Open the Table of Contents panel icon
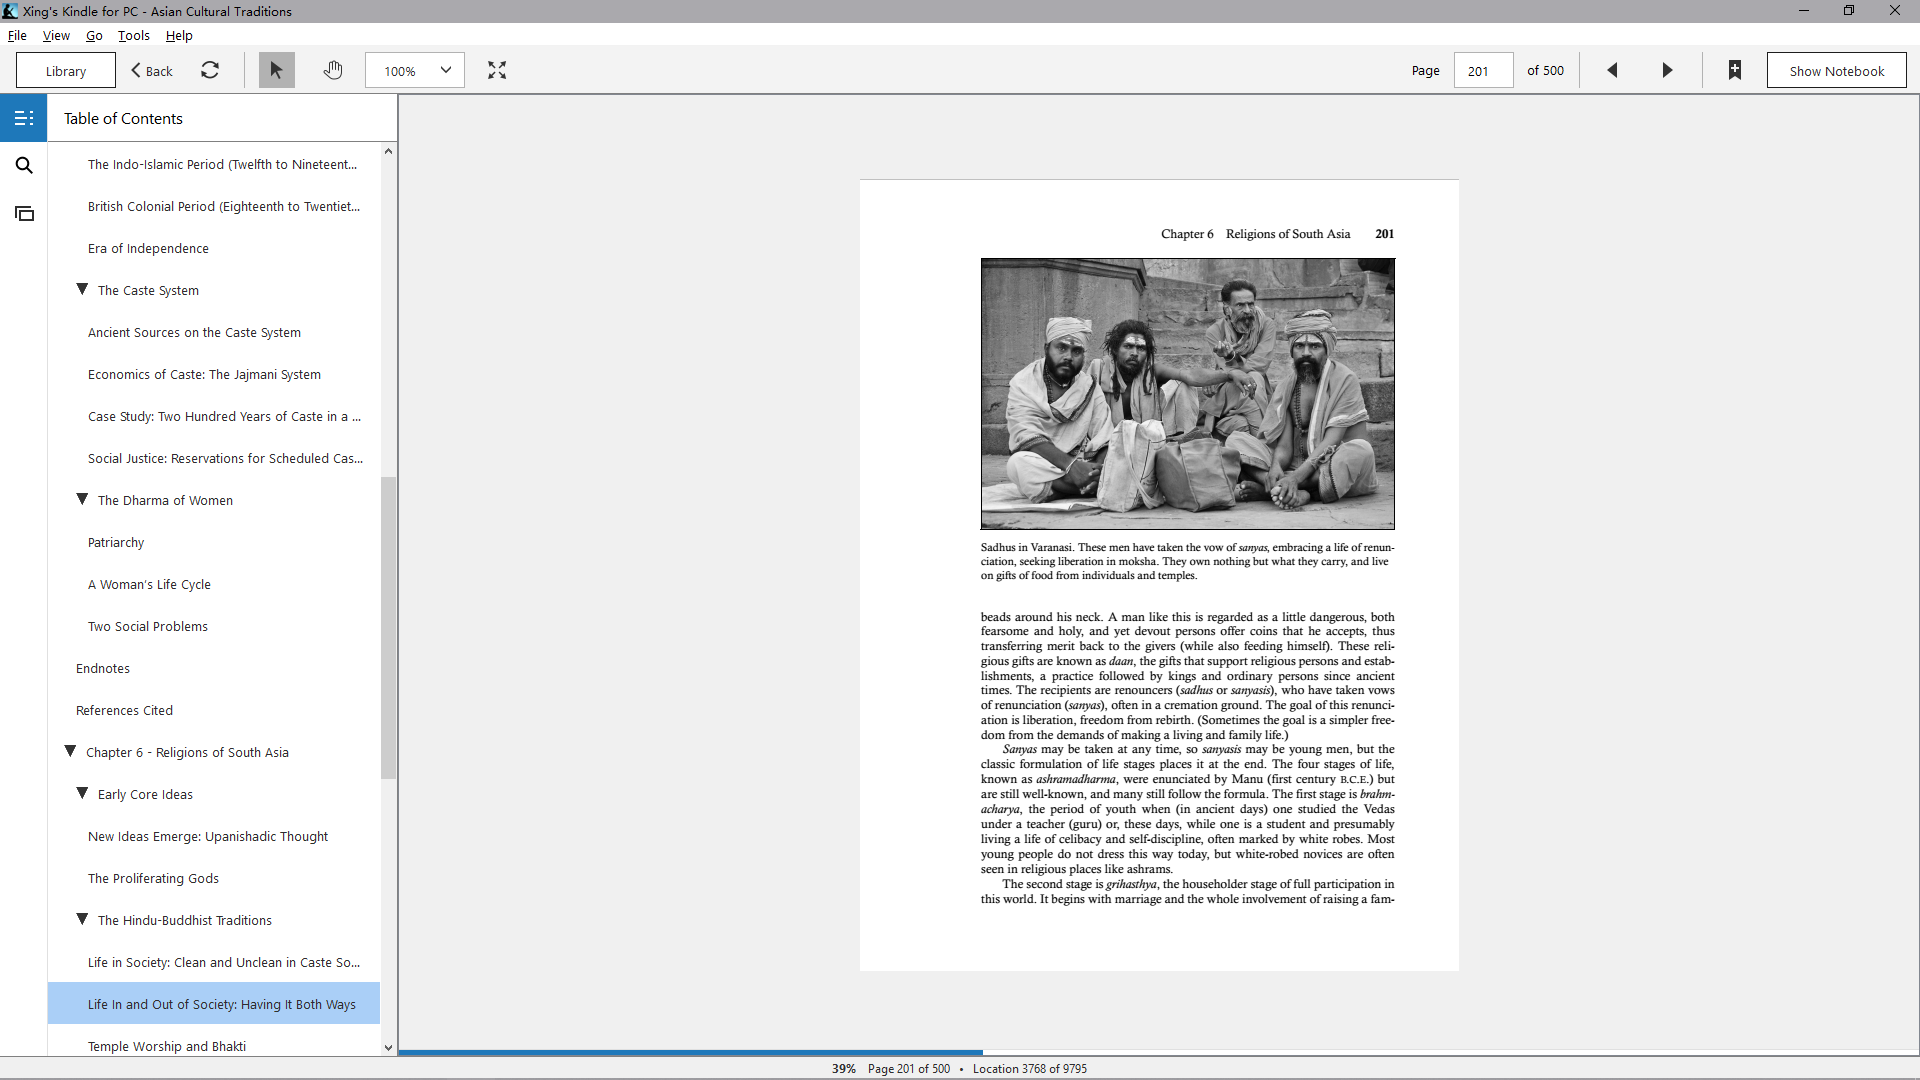The image size is (1920, 1080). [x=24, y=118]
